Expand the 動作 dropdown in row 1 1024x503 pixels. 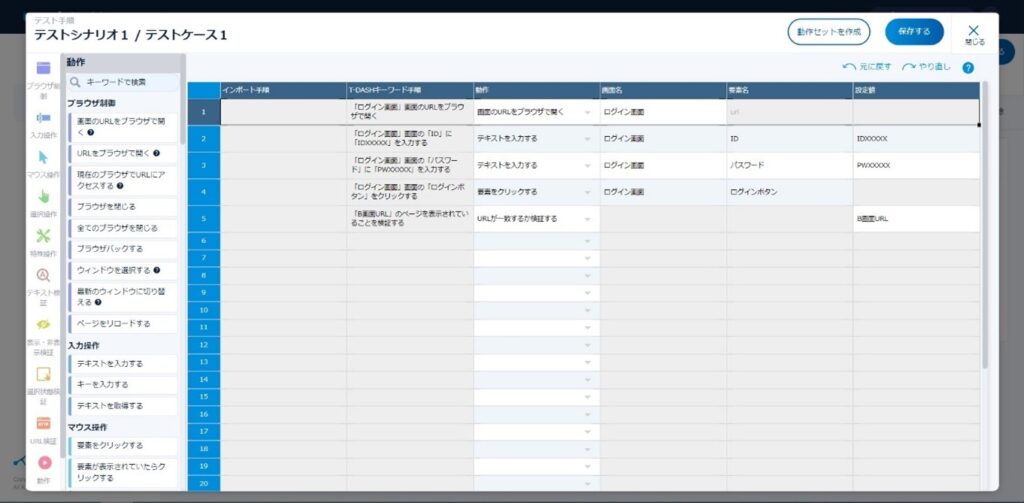pos(587,112)
